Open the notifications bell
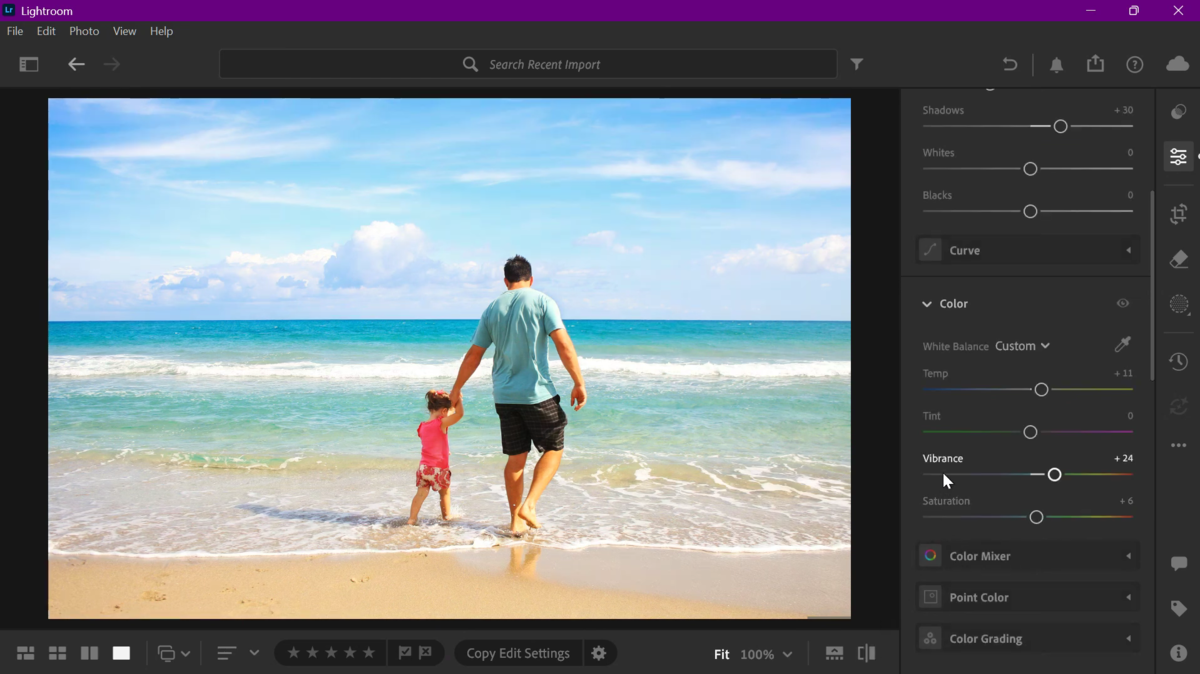This screenshot has height=674, width=1200. click(1056, 64)
